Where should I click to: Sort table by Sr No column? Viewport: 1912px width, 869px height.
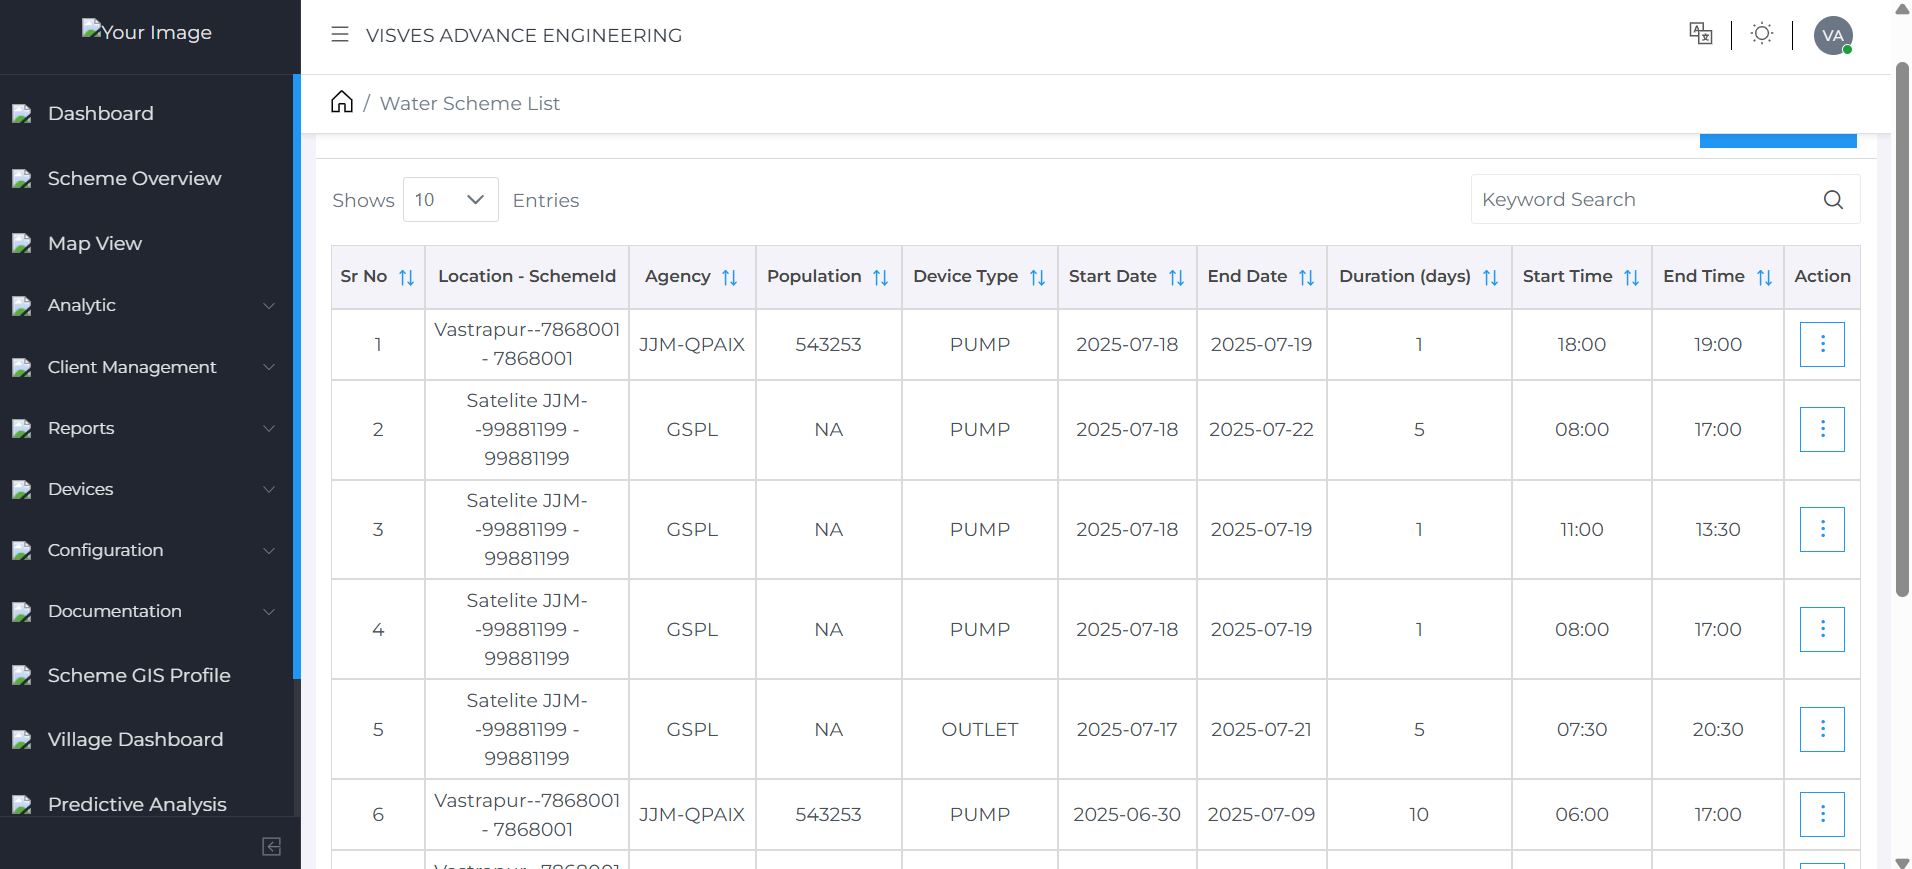pos(406,278)
